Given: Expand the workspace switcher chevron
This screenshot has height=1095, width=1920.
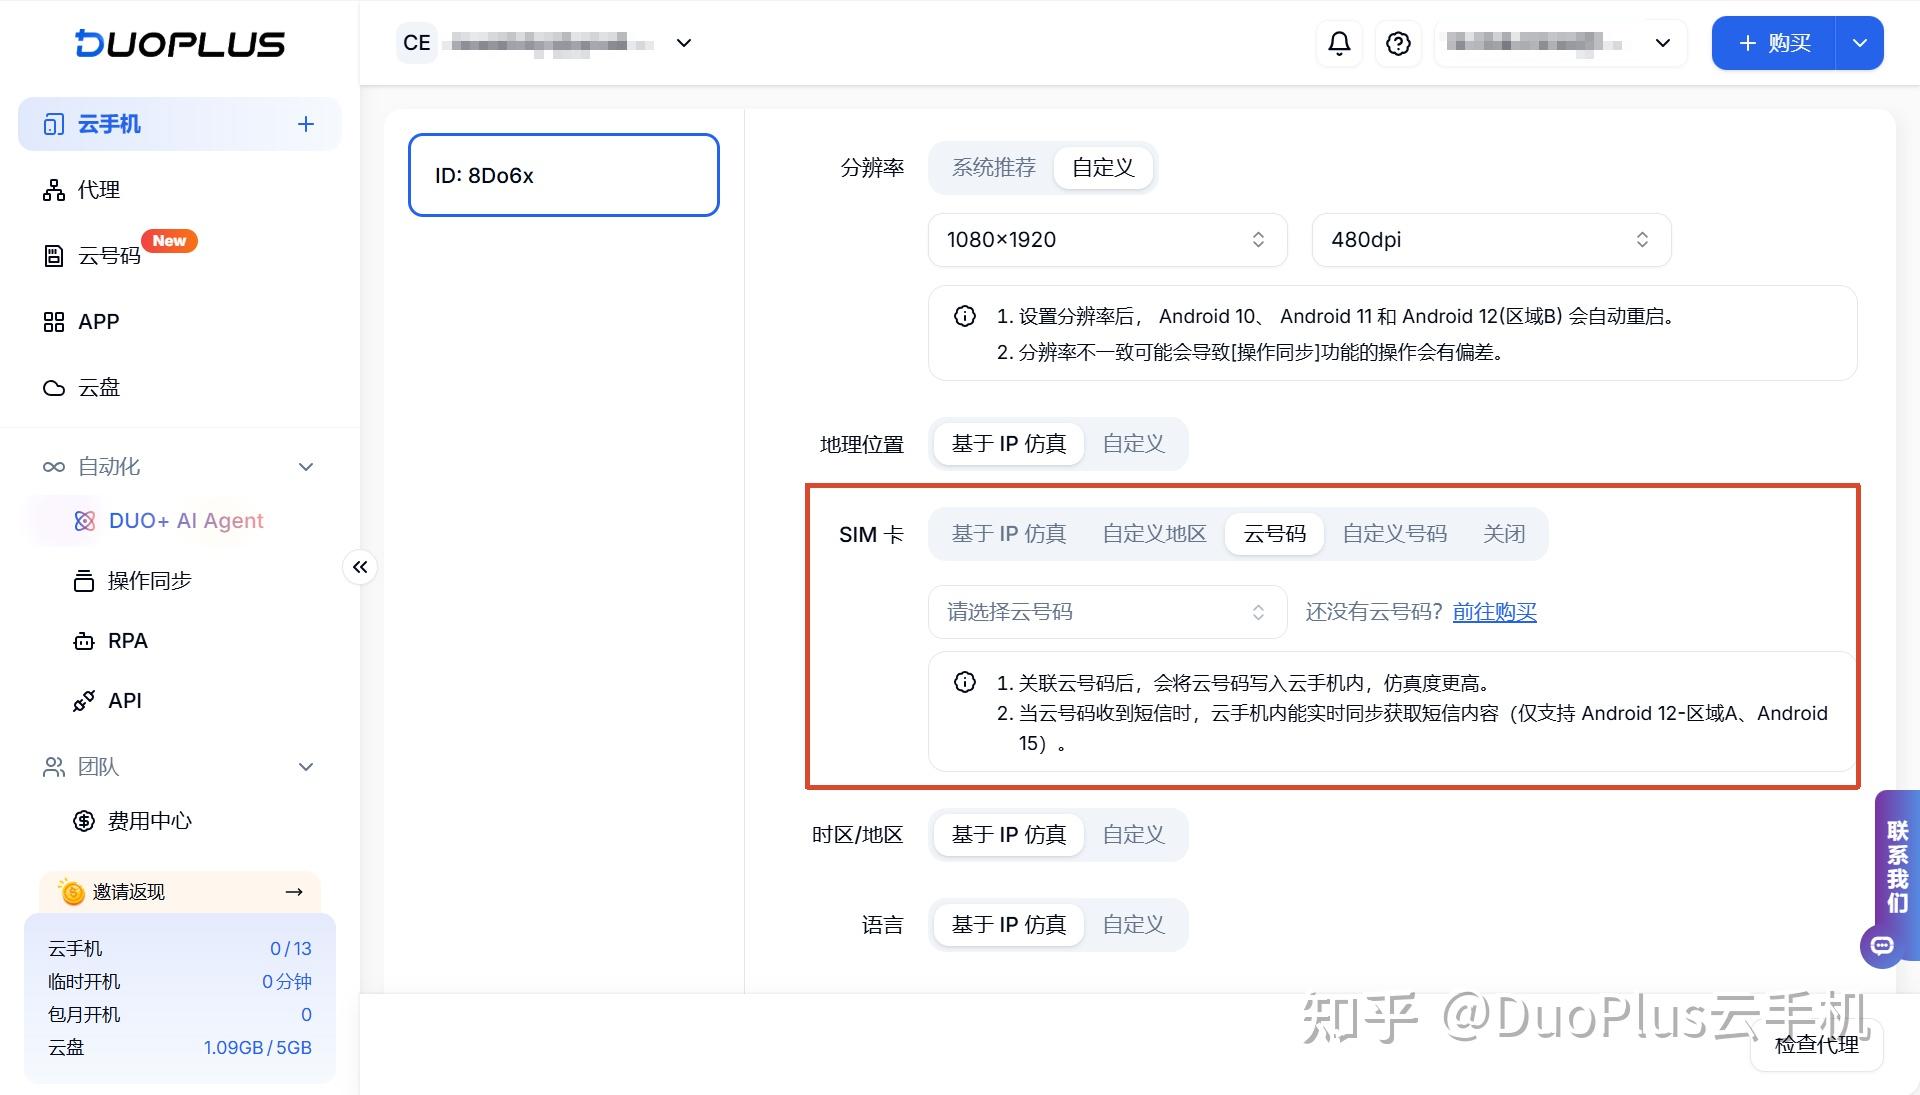Looking at the screenshot, I should pyautogui.click(x=684, y=43).
